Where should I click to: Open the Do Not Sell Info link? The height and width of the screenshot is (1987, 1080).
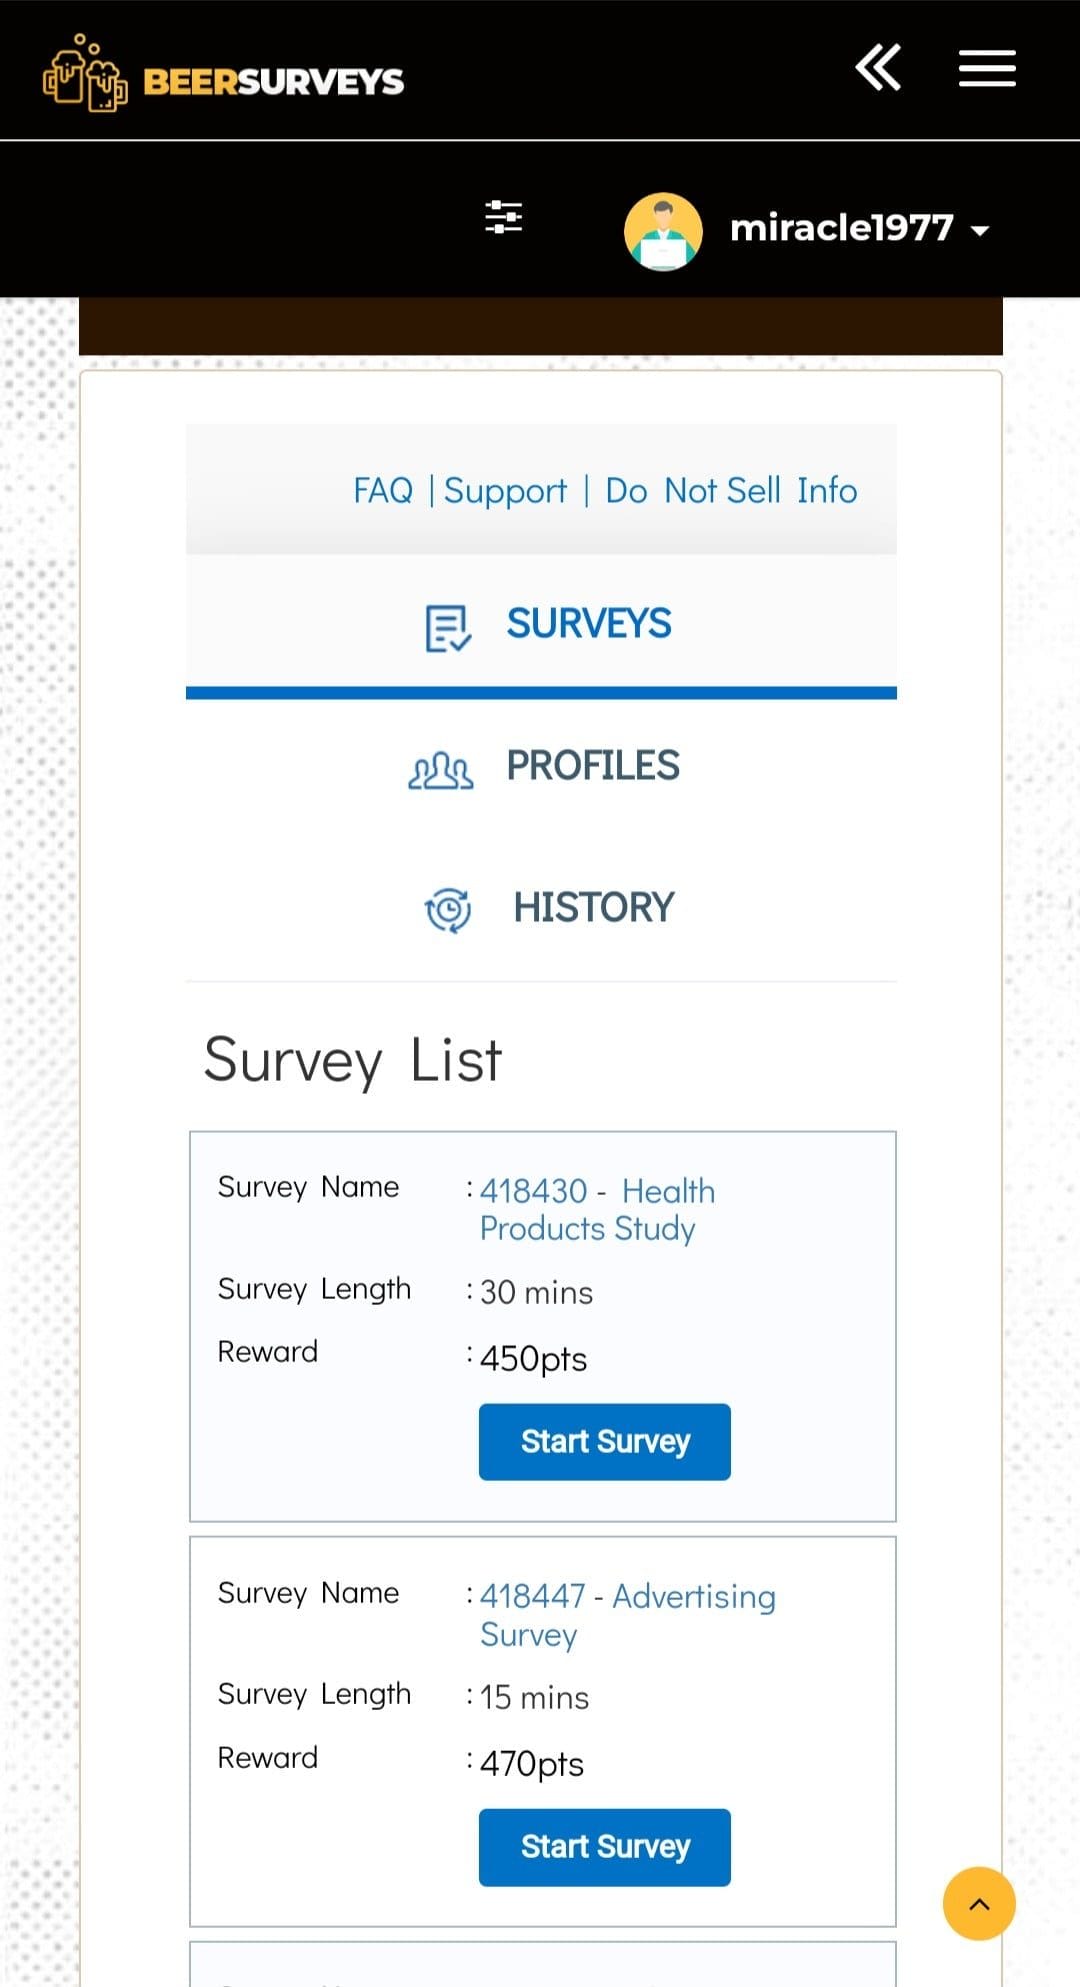click(731, 491)
